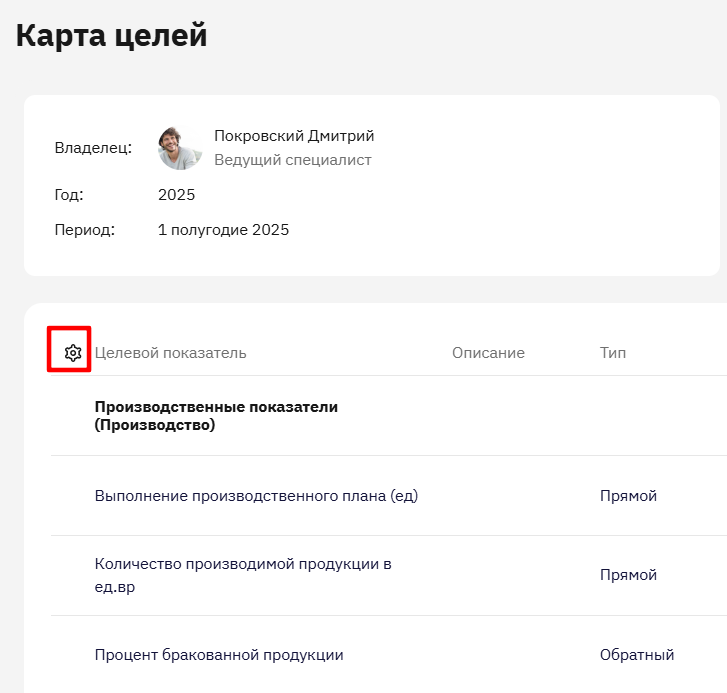The width and height of the screenshot is (727, 693).
Task: Open Процент бракованной продукции indicator
Action: pos(219,655)
